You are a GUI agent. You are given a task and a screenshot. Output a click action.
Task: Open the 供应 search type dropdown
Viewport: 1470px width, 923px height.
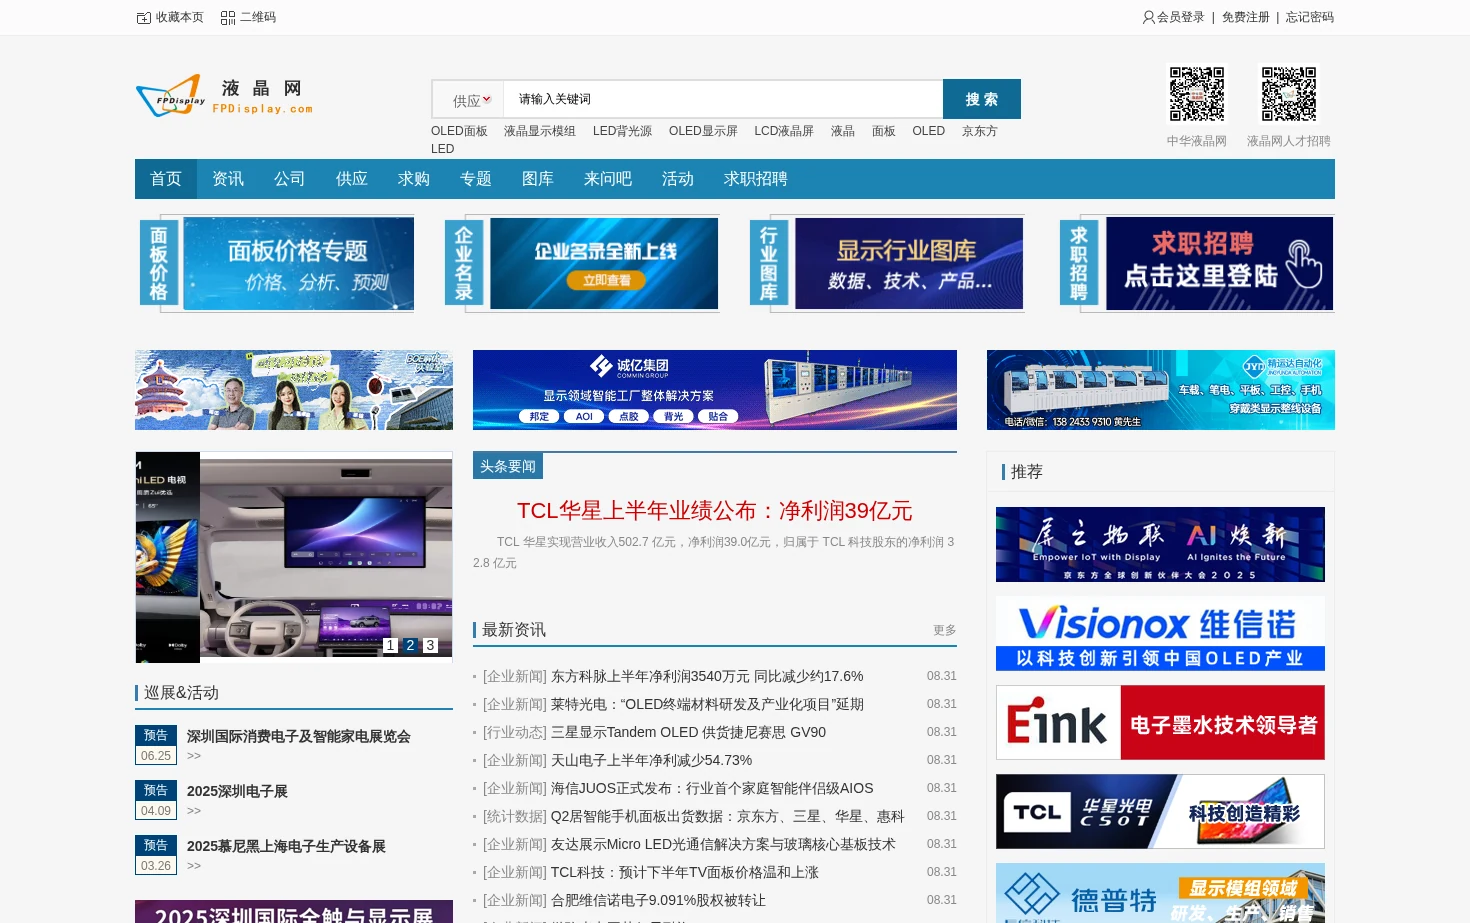(471, 100)
